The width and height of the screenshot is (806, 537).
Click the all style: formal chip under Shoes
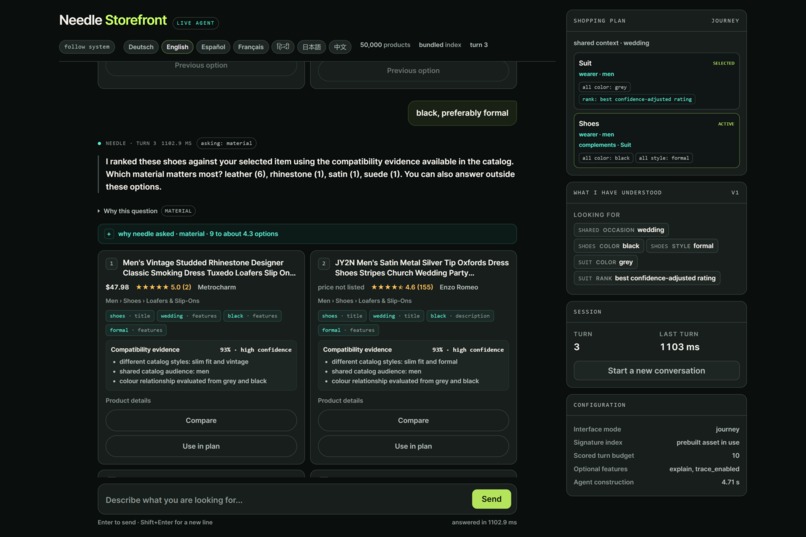(x=664, y=158)
